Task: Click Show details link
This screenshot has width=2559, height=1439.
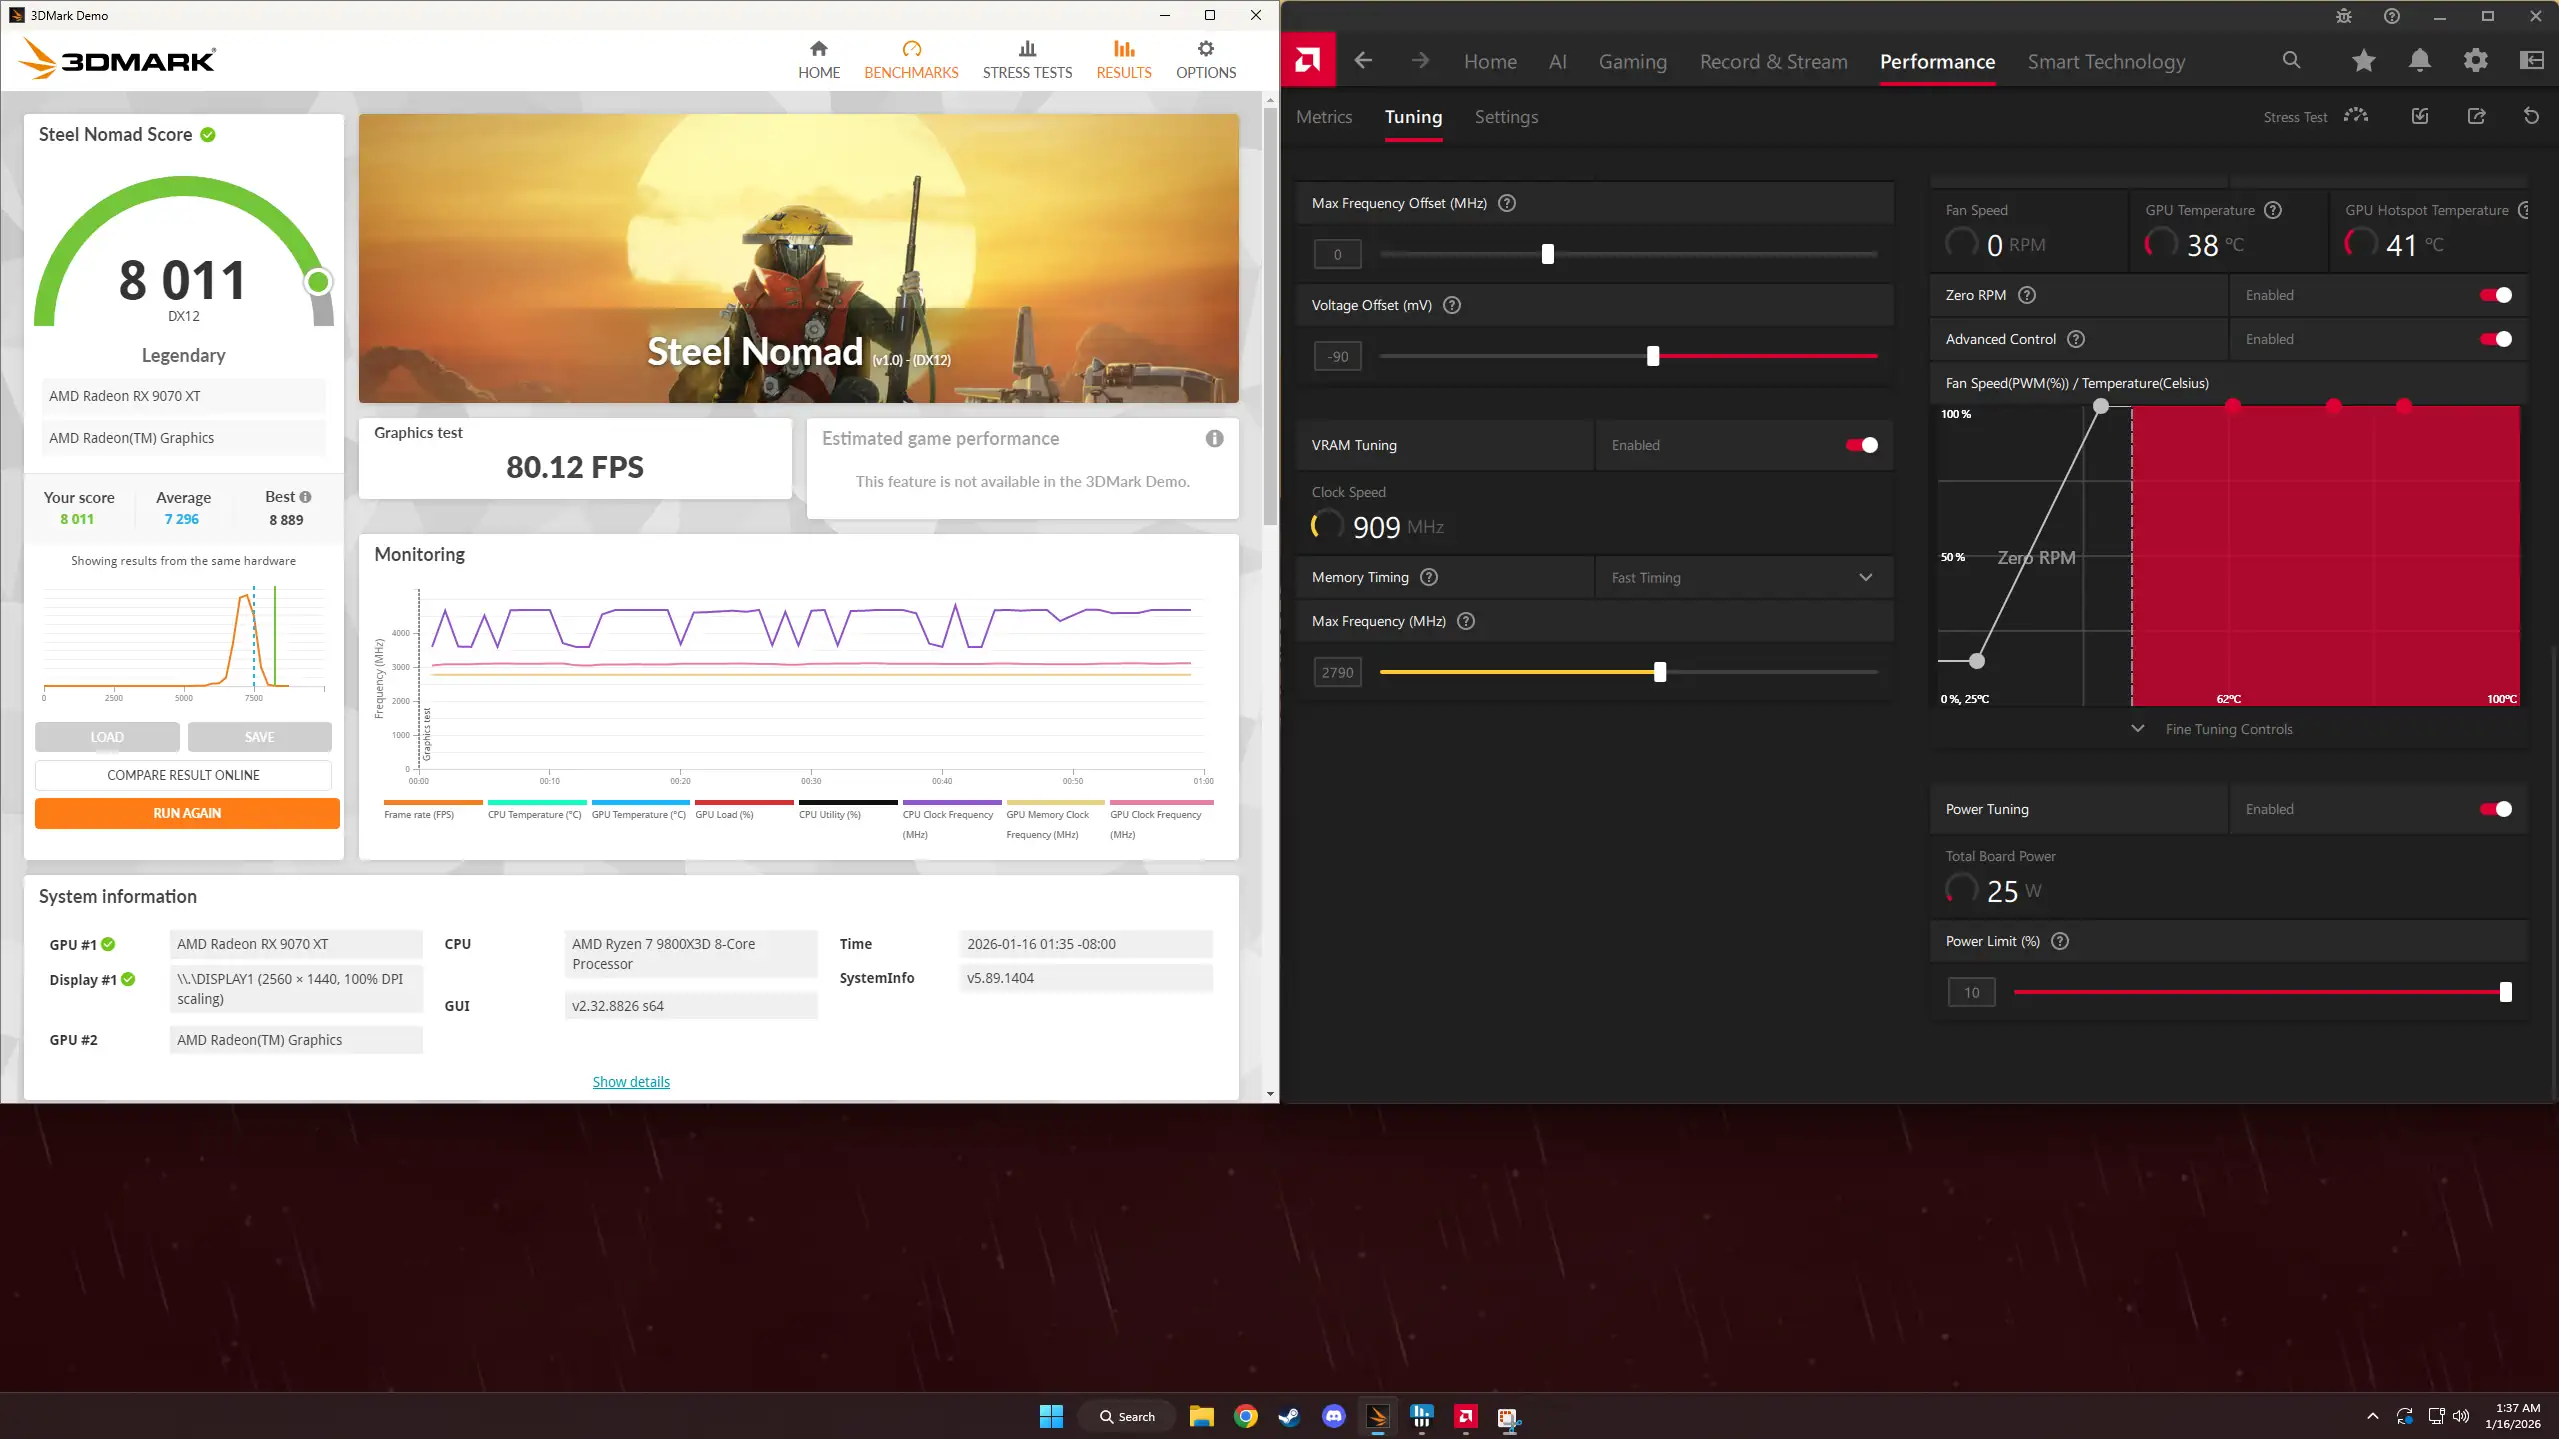Action: click(630, 1082)
